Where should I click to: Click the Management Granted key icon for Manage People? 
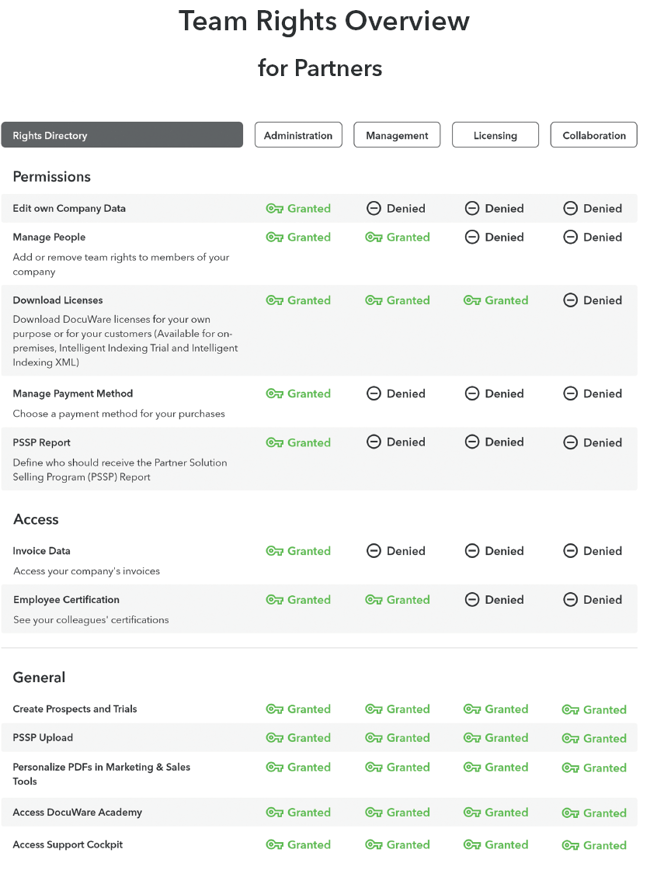tap(373, 237)
